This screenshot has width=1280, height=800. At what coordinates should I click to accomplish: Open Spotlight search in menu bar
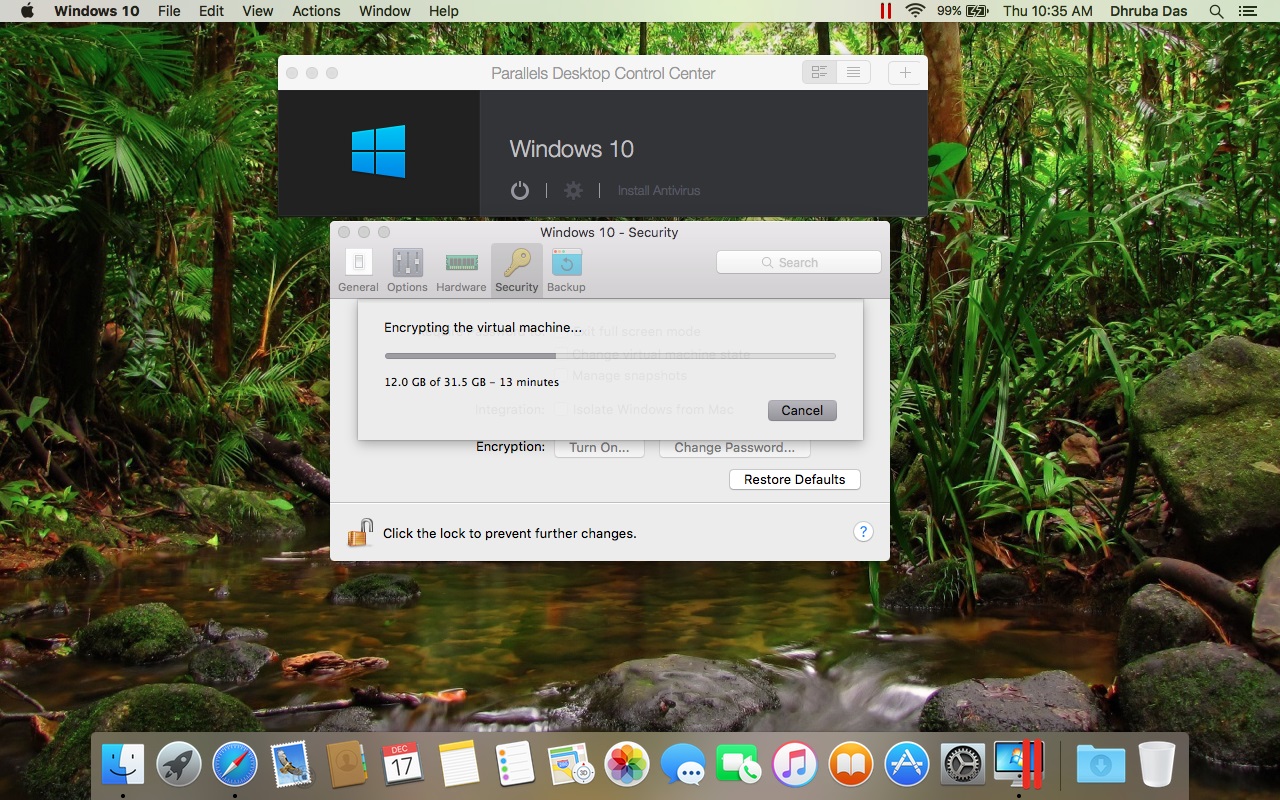[1216, 11]
